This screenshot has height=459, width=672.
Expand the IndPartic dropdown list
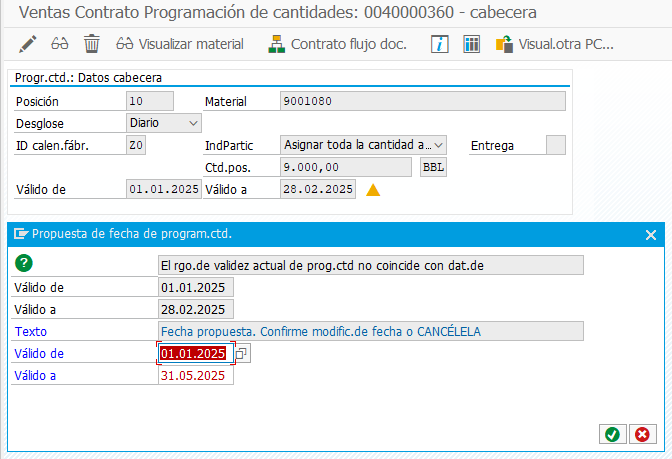coord(438,145)
